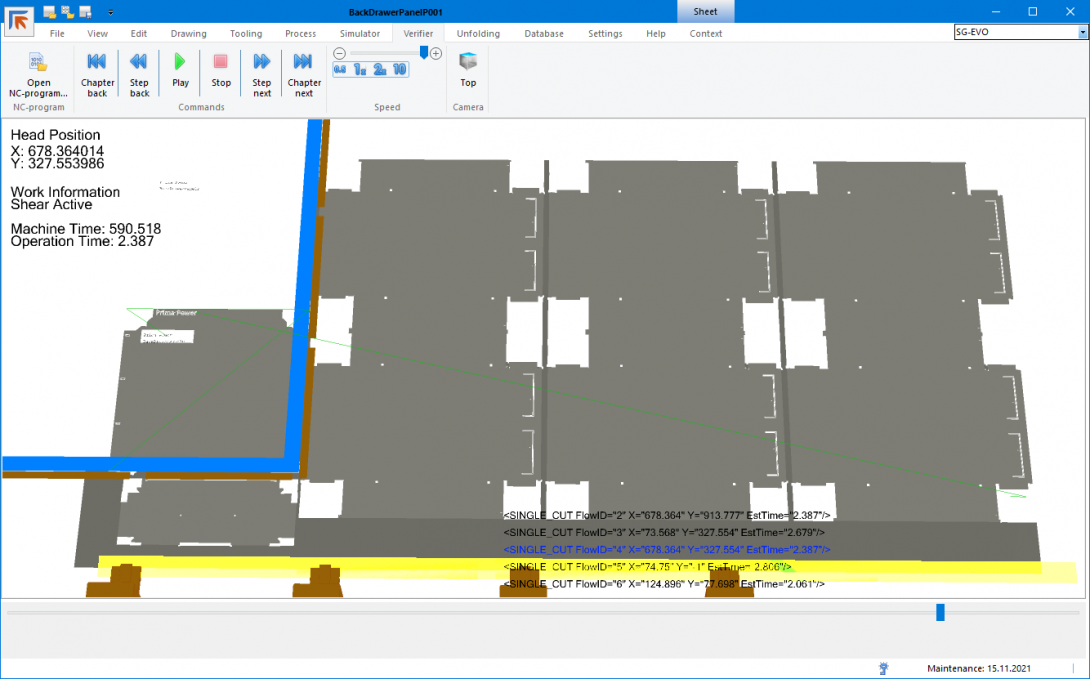Select the 0.5x speed preset

click(x=340, y=70)
